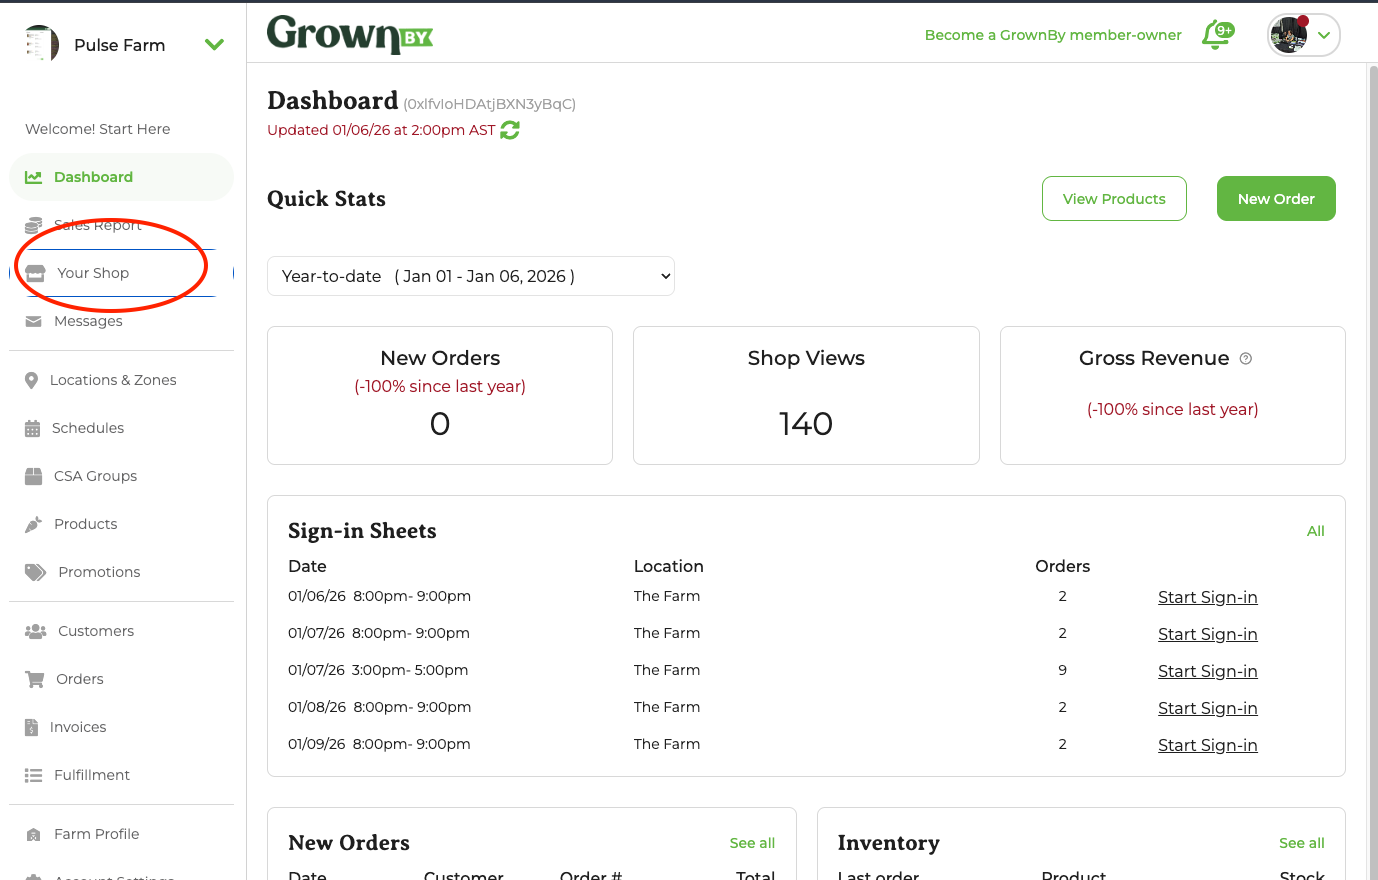
Task: Click the Promotions tag icon
Action: (35, 572)
